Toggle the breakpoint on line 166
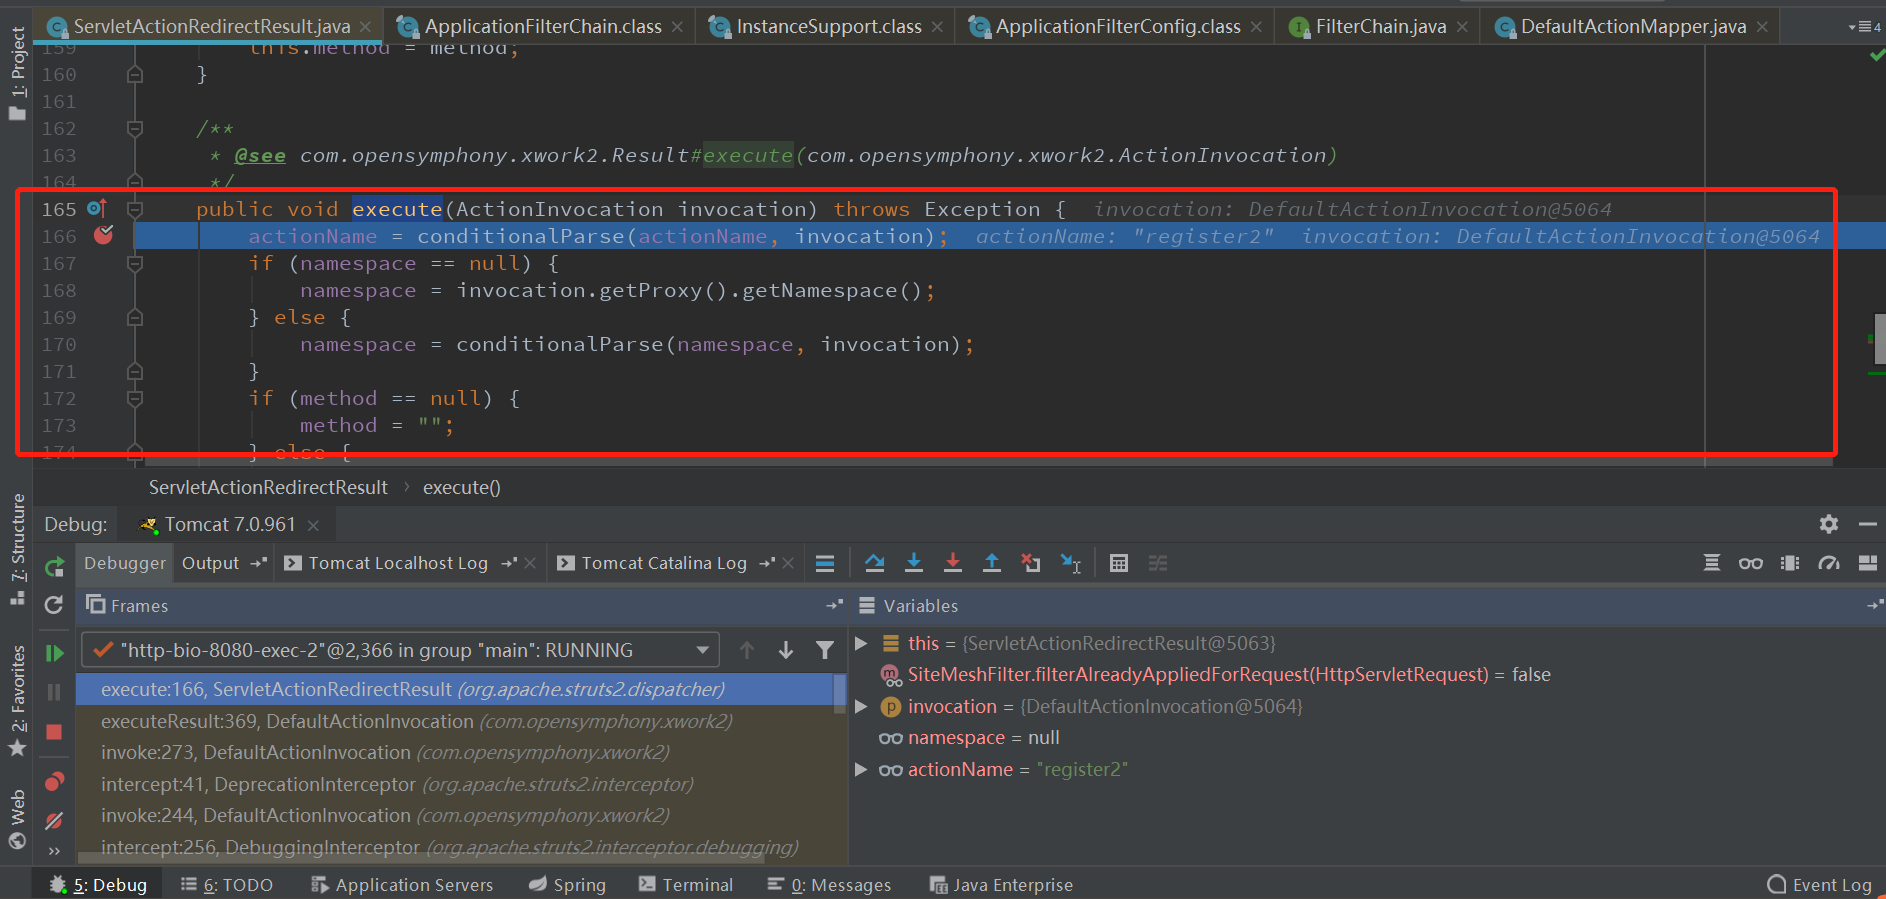Image resolution: width=1886 pixels, height=899 pixels. [103, 235]
